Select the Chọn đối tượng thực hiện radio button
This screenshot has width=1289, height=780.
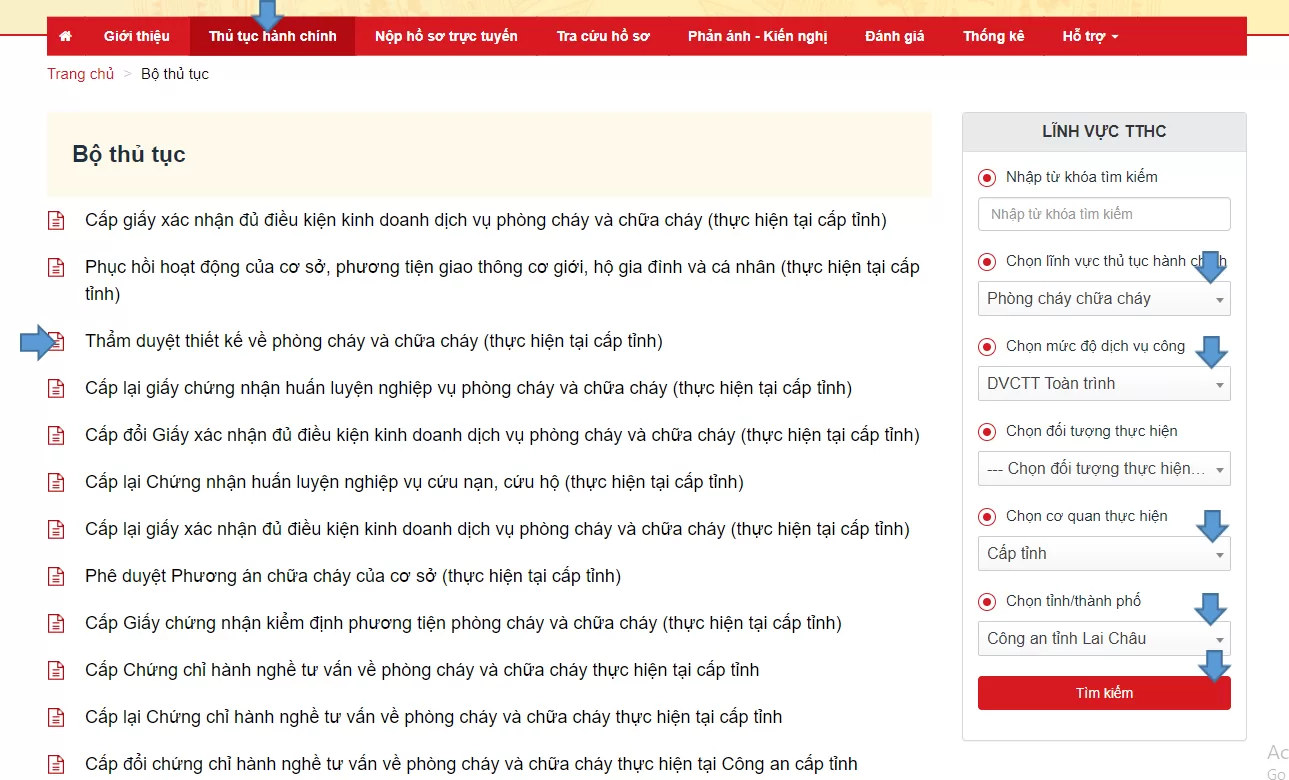pyautogui.click(x=987, y=432)
